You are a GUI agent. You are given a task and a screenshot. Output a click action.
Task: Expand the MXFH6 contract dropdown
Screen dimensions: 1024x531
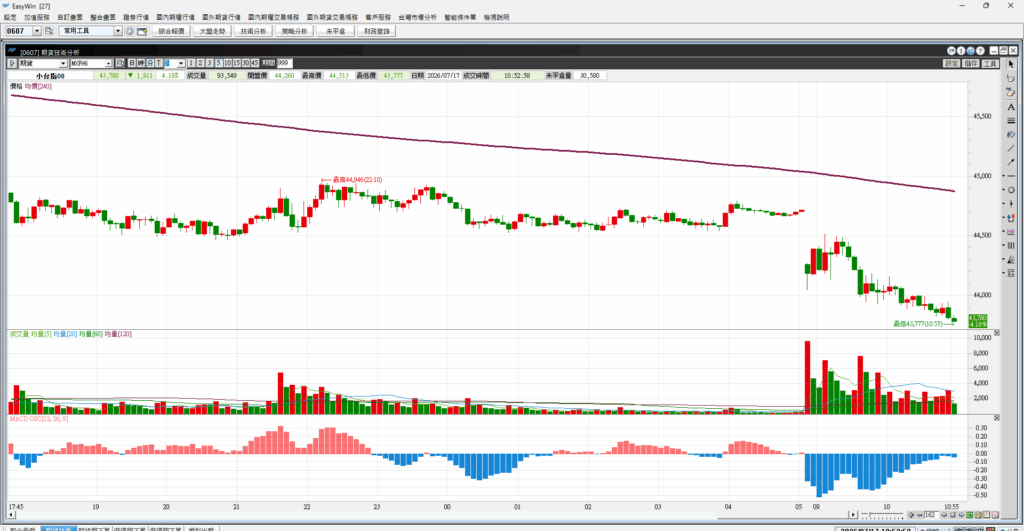click(x=108, y=63)
